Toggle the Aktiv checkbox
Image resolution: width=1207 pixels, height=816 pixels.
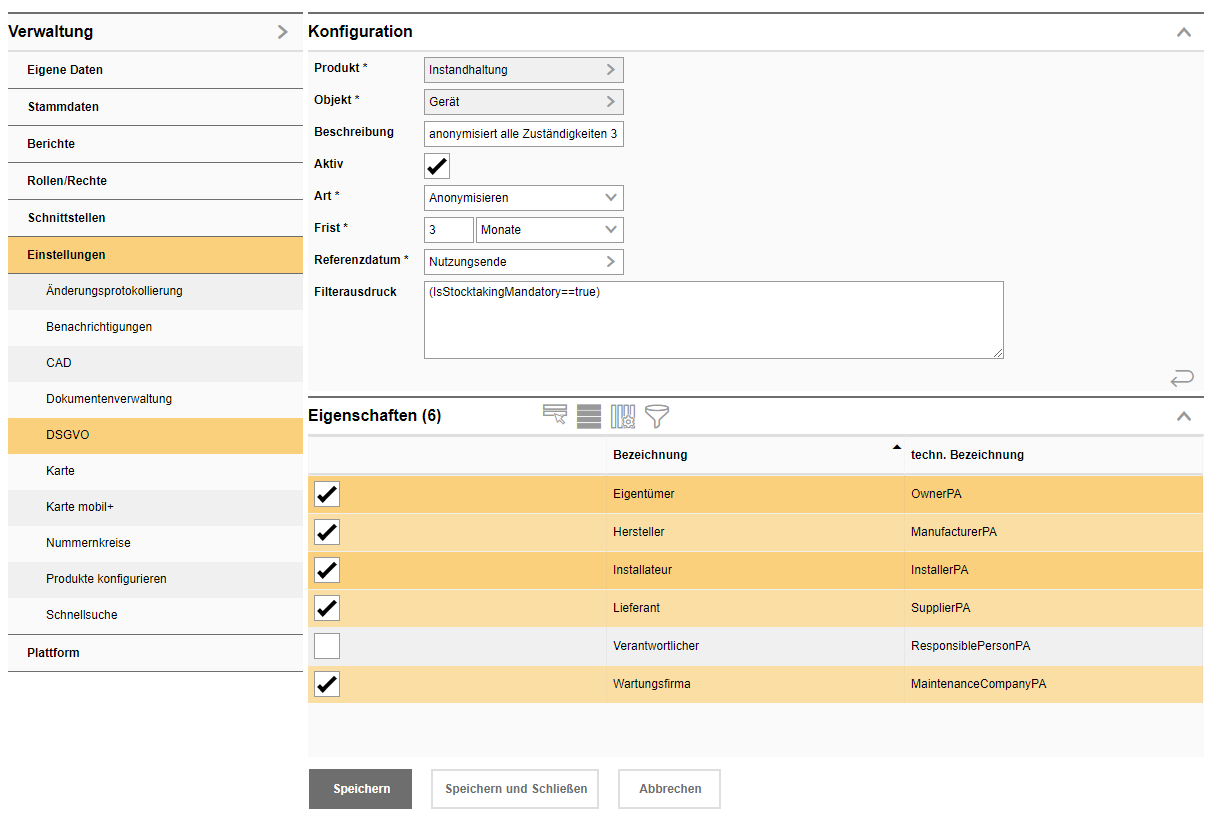[437, 166]
